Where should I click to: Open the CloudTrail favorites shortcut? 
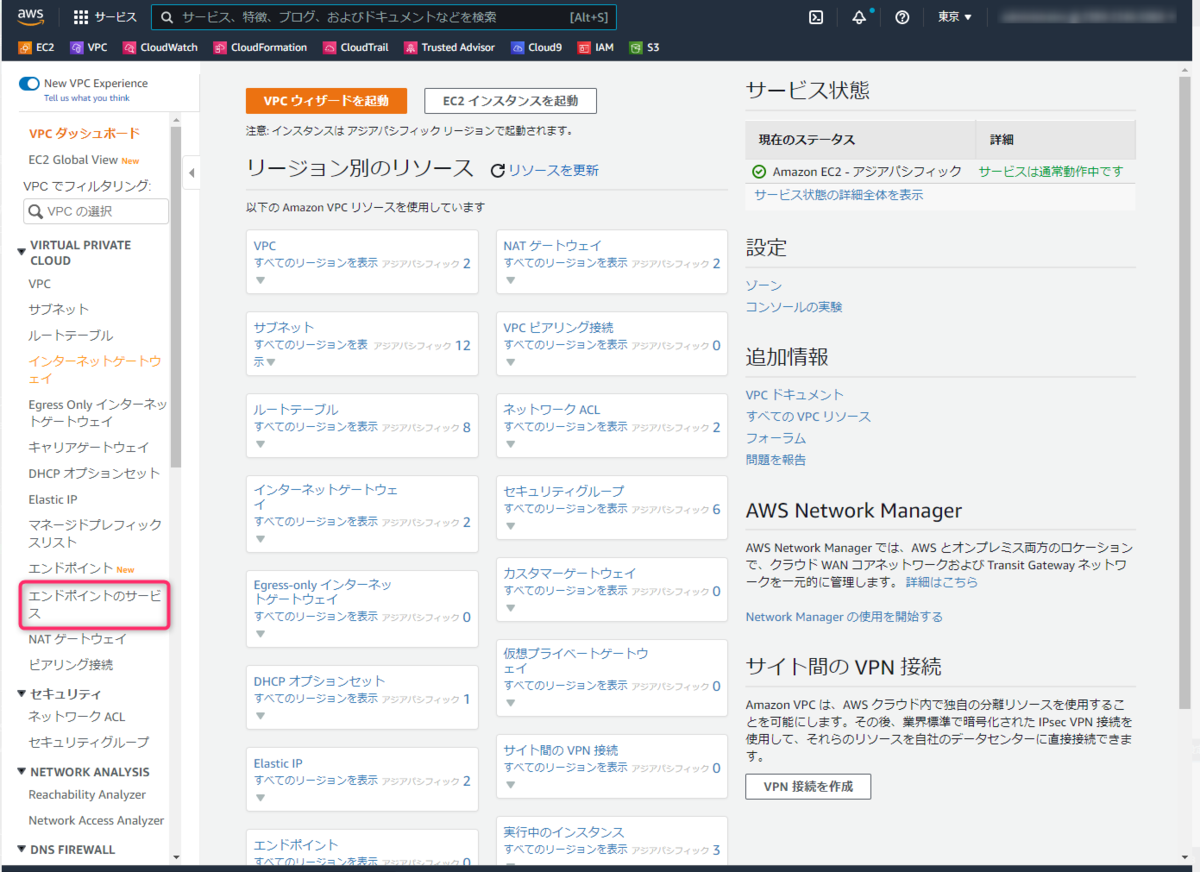357,47
